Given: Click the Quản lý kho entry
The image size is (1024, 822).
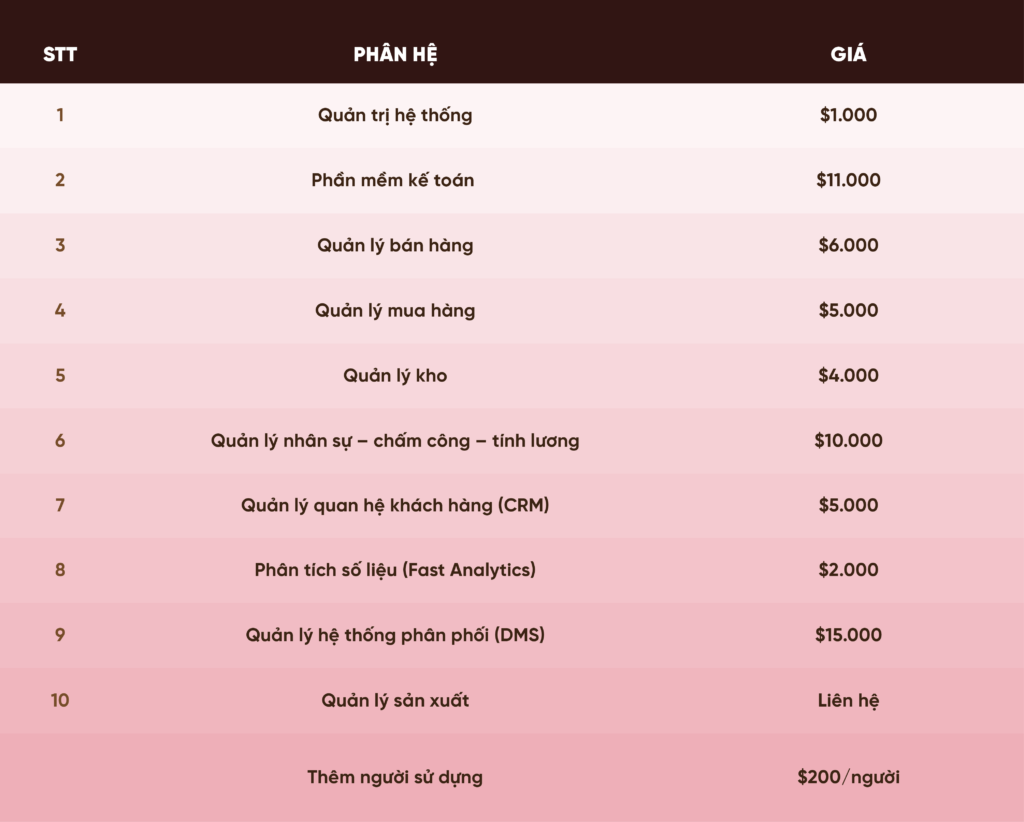Looking at the screenshot, I should 395,375.
